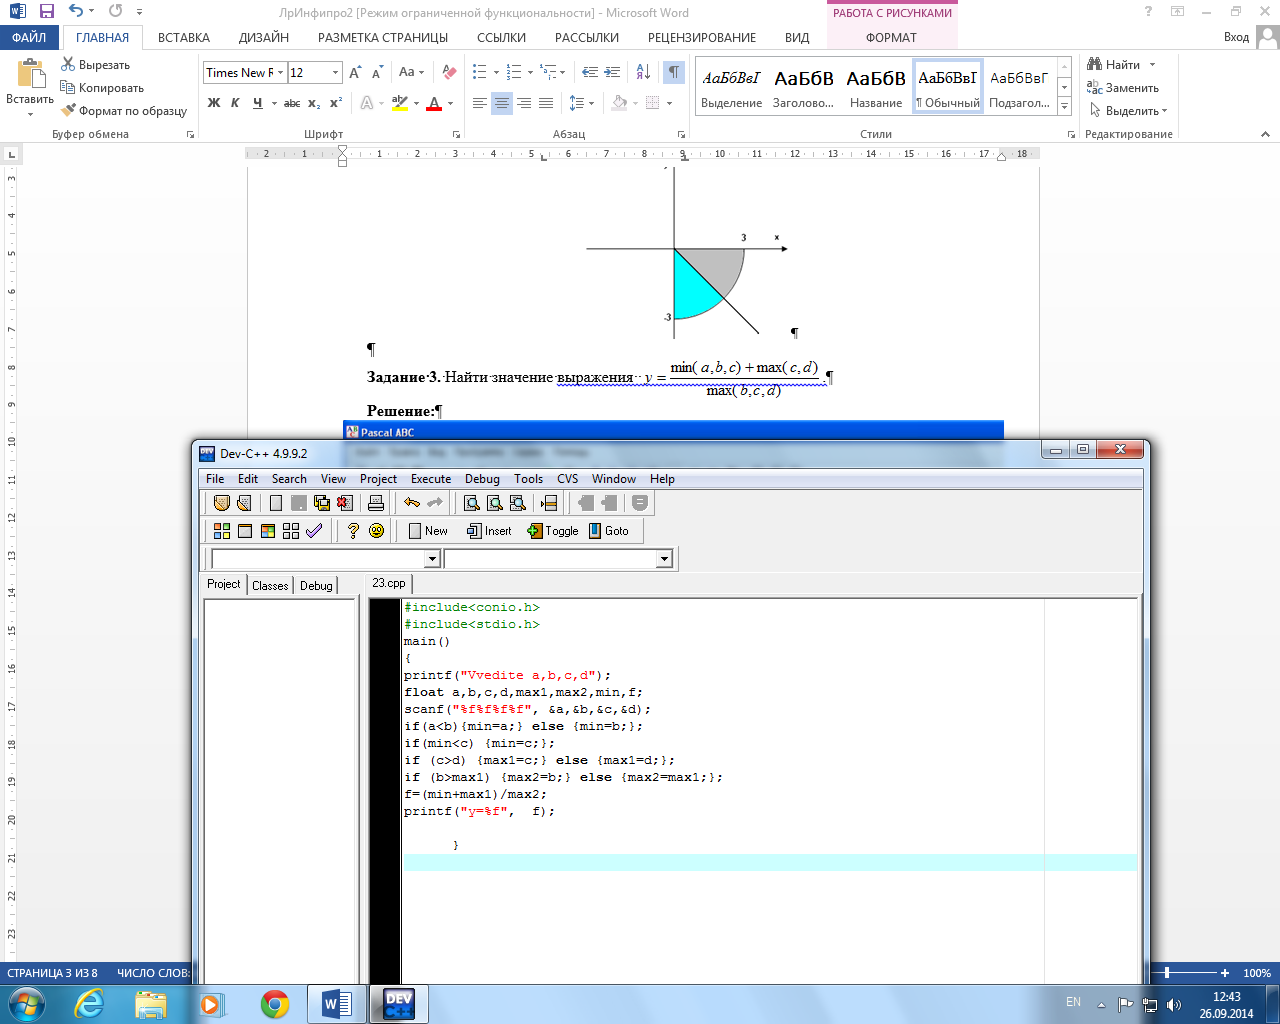The width and height of the screenshot is (1280, 1024).
Task: Open the ФАЙЛ tab in Word
Action: click(x=29, y=37)
